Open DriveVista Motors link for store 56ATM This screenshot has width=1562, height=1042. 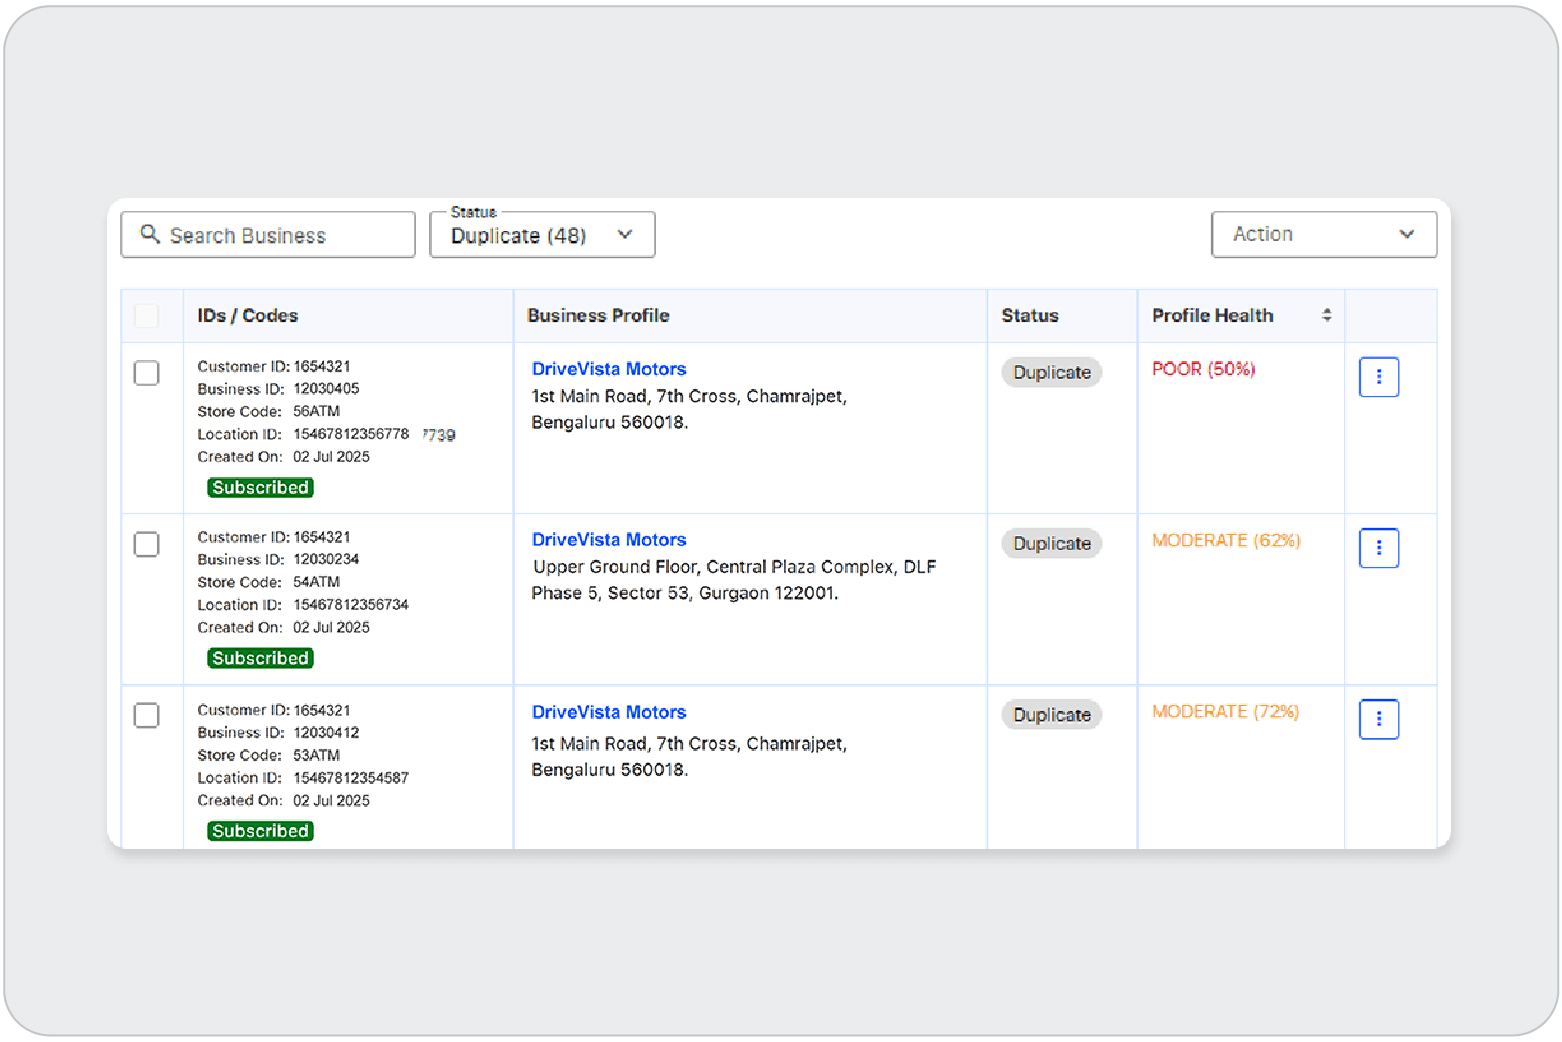(608, 369)
